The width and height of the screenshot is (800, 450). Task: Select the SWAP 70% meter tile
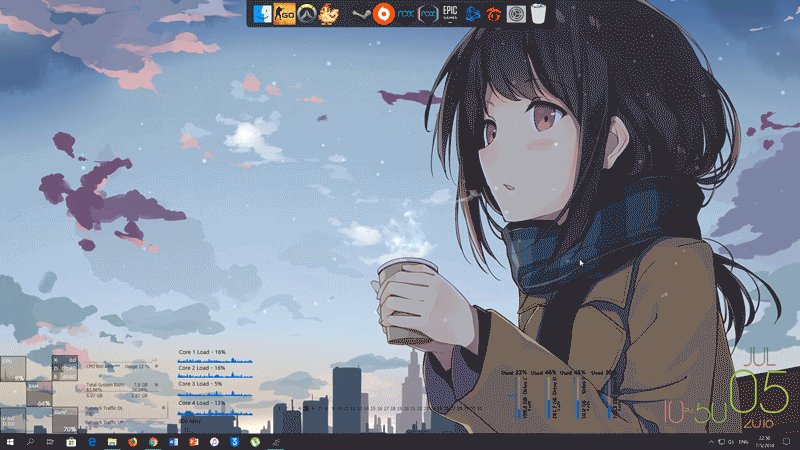pyautogui.click(x=65, y=420)
